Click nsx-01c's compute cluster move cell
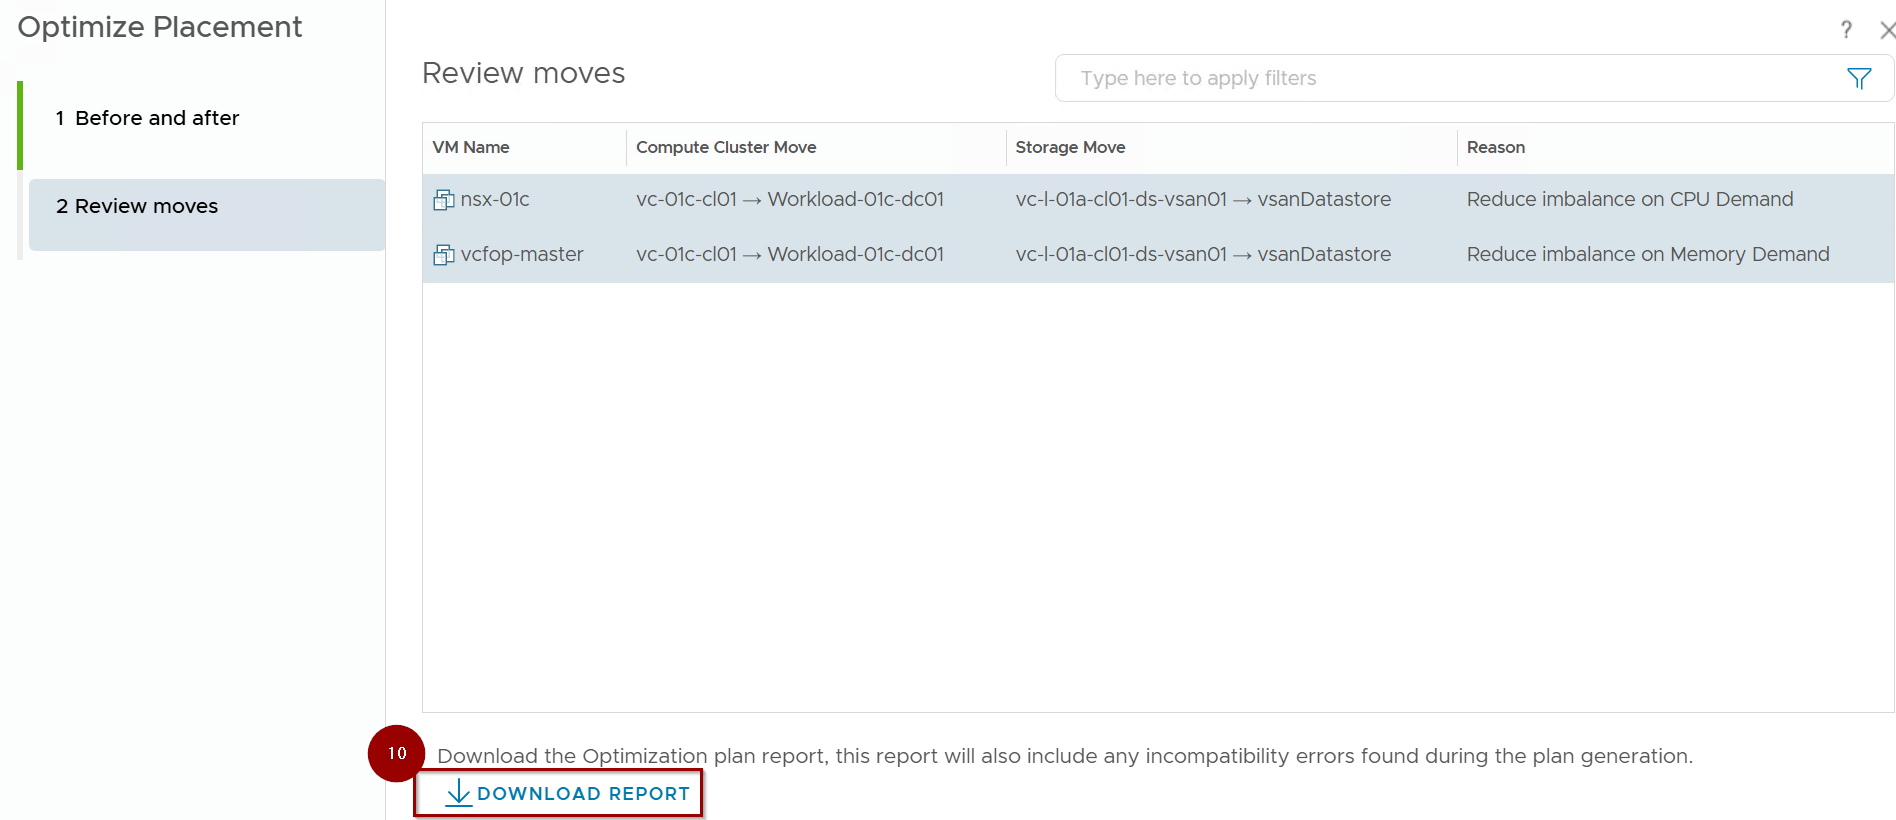This screenshot has width=1896, height=820. (789, 200)
